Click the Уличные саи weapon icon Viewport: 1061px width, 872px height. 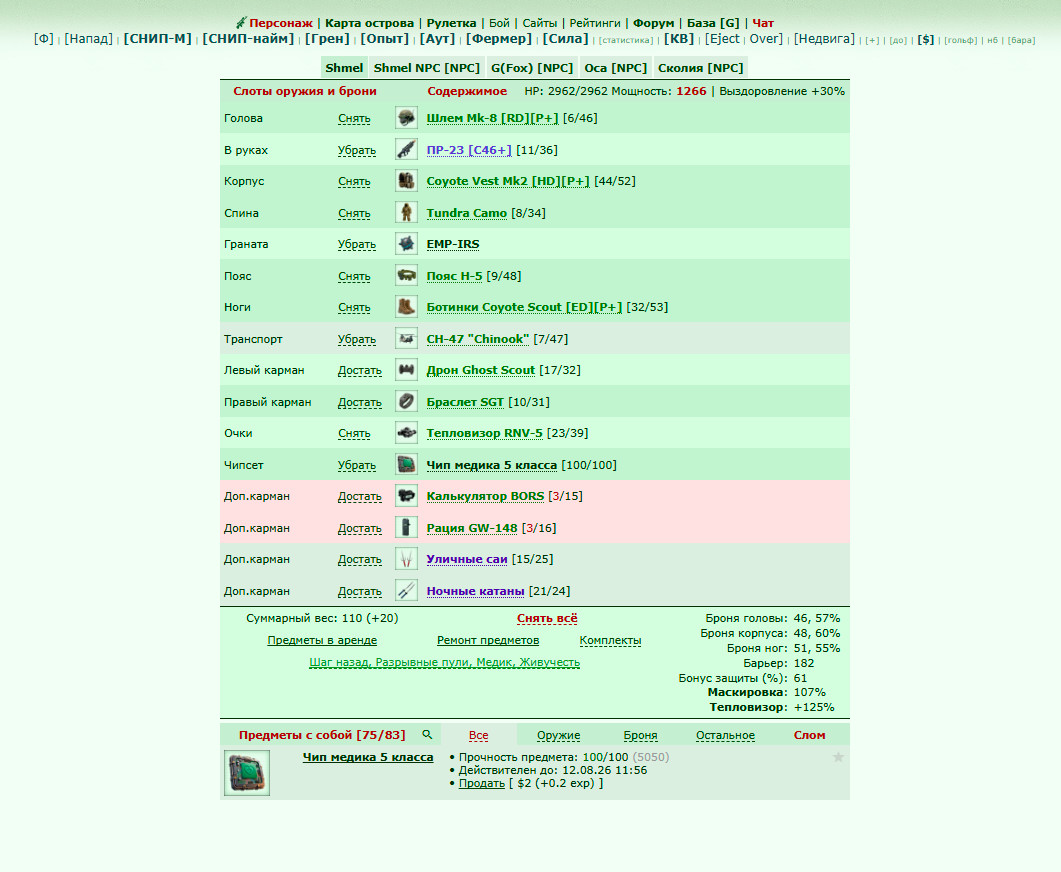pos(406,559)
